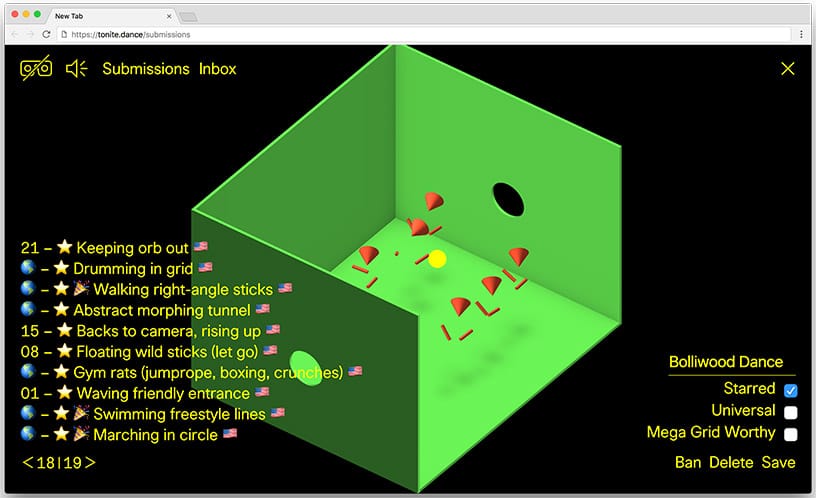This screenshot has height=498, width=816.
Task: Switch to the Inbox tab
Action: click(x=217, y=69)
